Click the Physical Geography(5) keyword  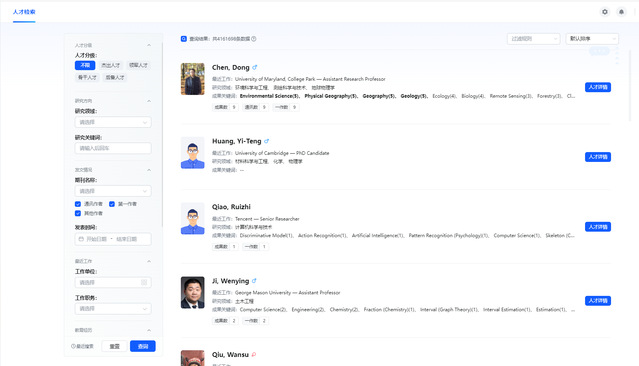coord(331,96)
